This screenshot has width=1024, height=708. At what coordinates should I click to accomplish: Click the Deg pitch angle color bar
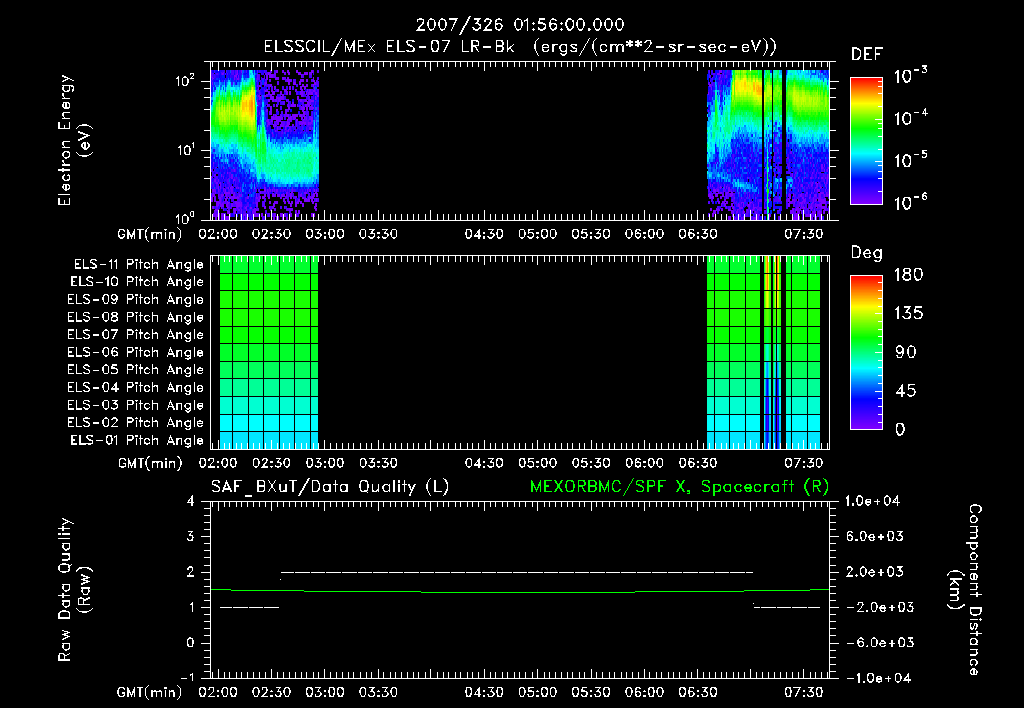tap(866, 352)
